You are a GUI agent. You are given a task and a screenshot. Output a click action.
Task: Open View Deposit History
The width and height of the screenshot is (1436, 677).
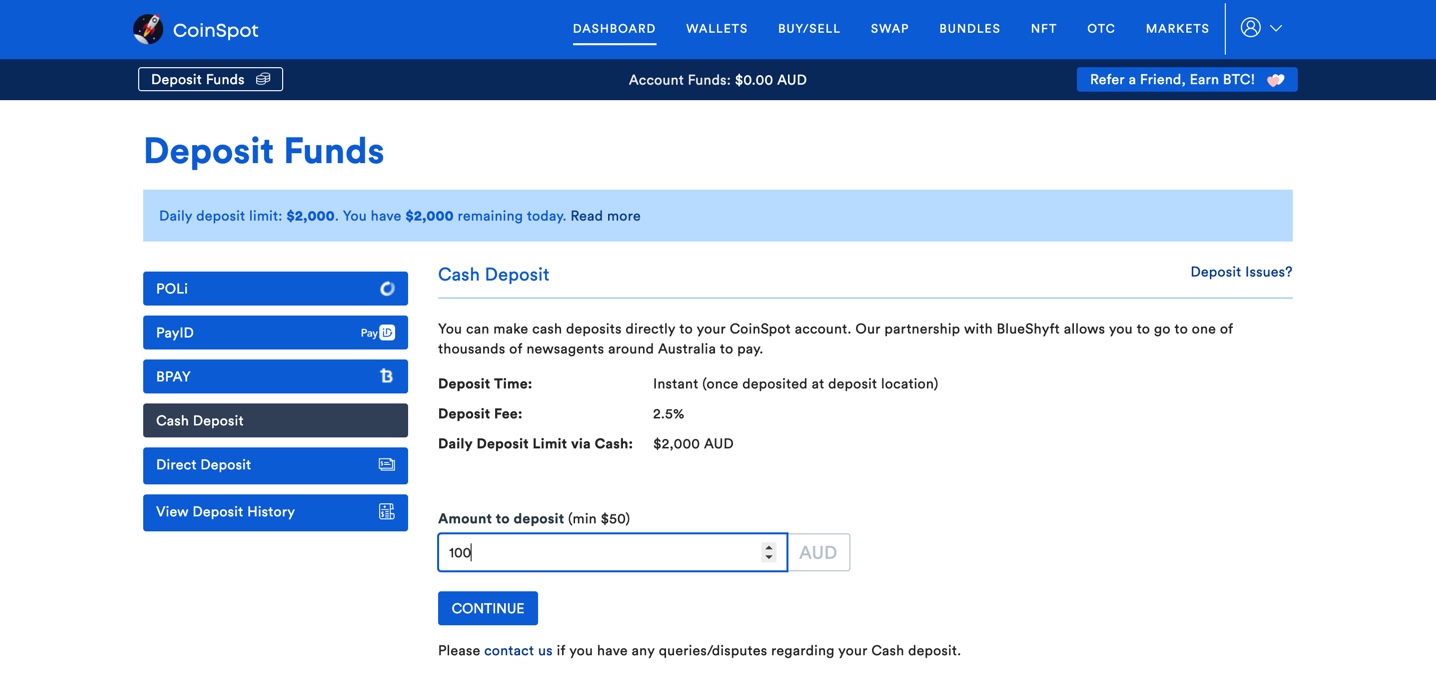click(275, 512)
